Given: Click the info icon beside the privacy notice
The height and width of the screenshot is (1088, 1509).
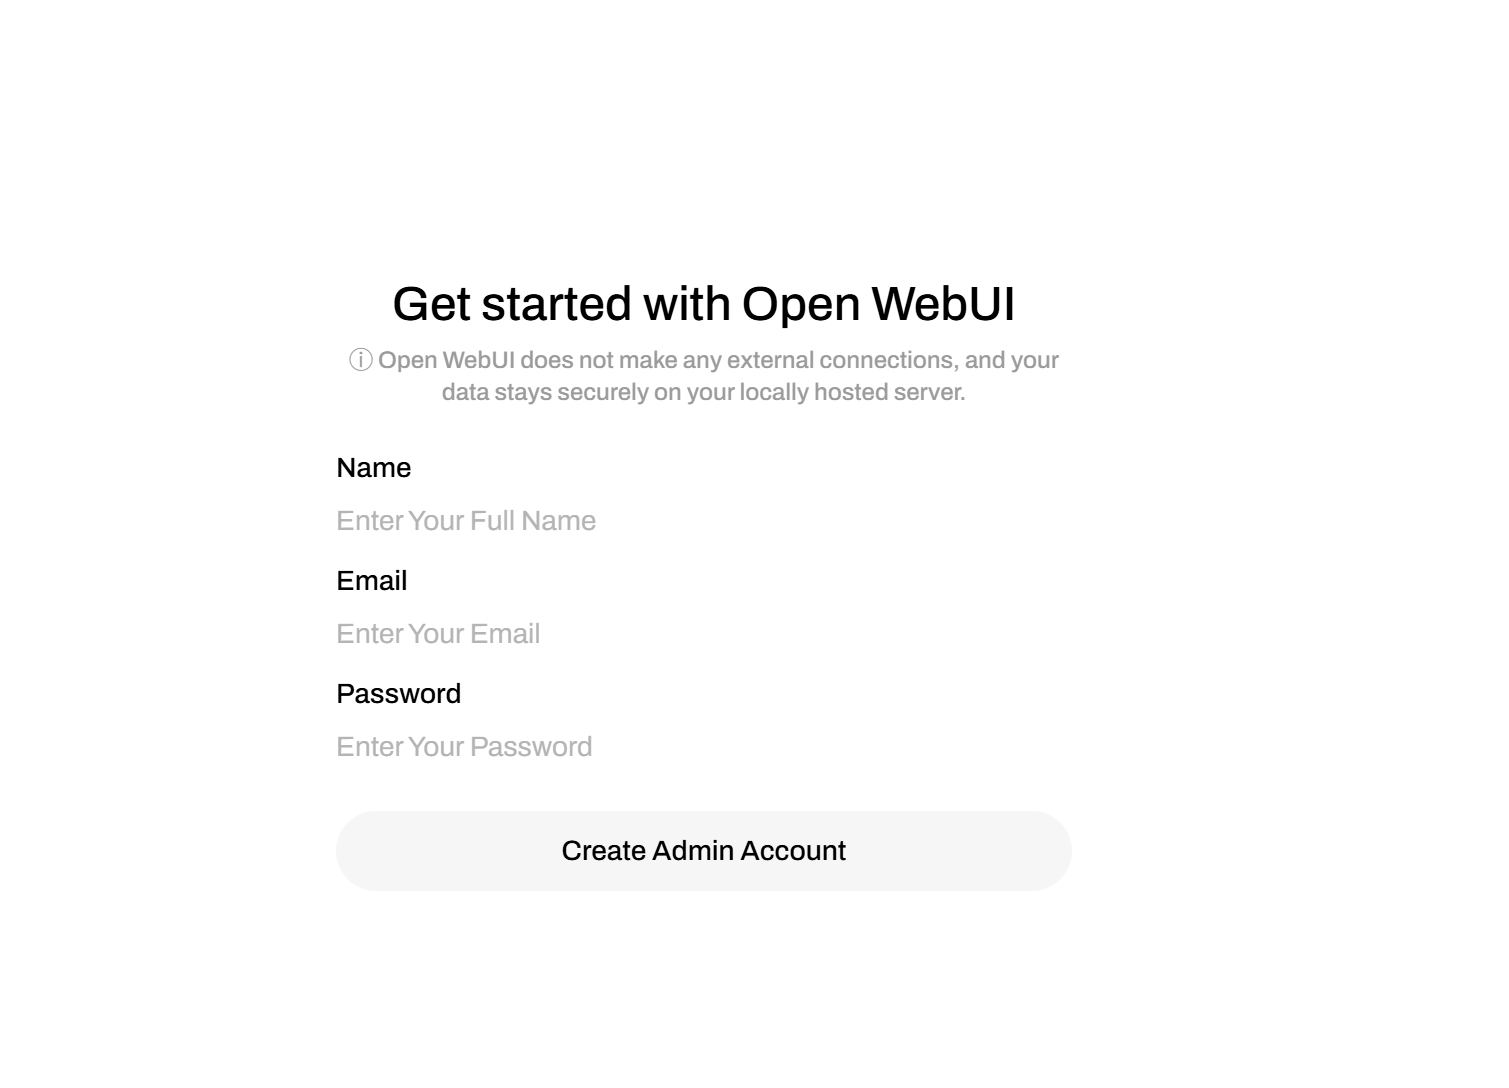Looking at the screenshot, I should (x=361, y=360).
